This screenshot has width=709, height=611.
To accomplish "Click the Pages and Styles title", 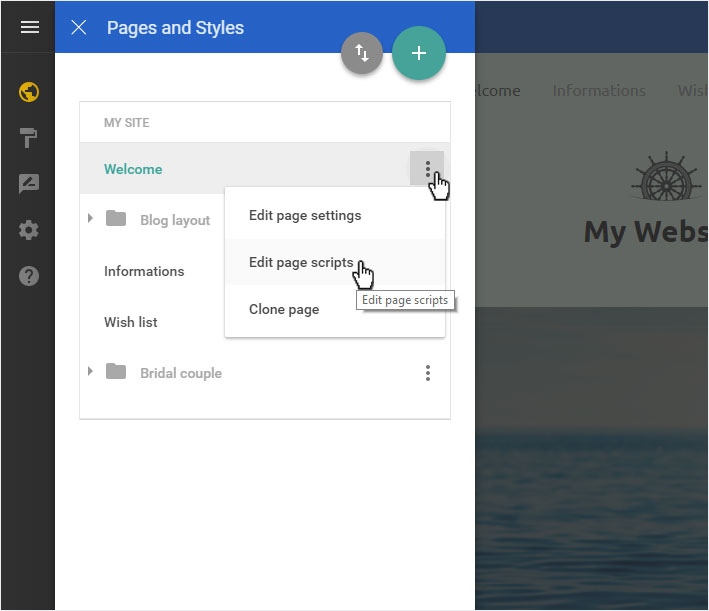I will (x=175, y=28).
